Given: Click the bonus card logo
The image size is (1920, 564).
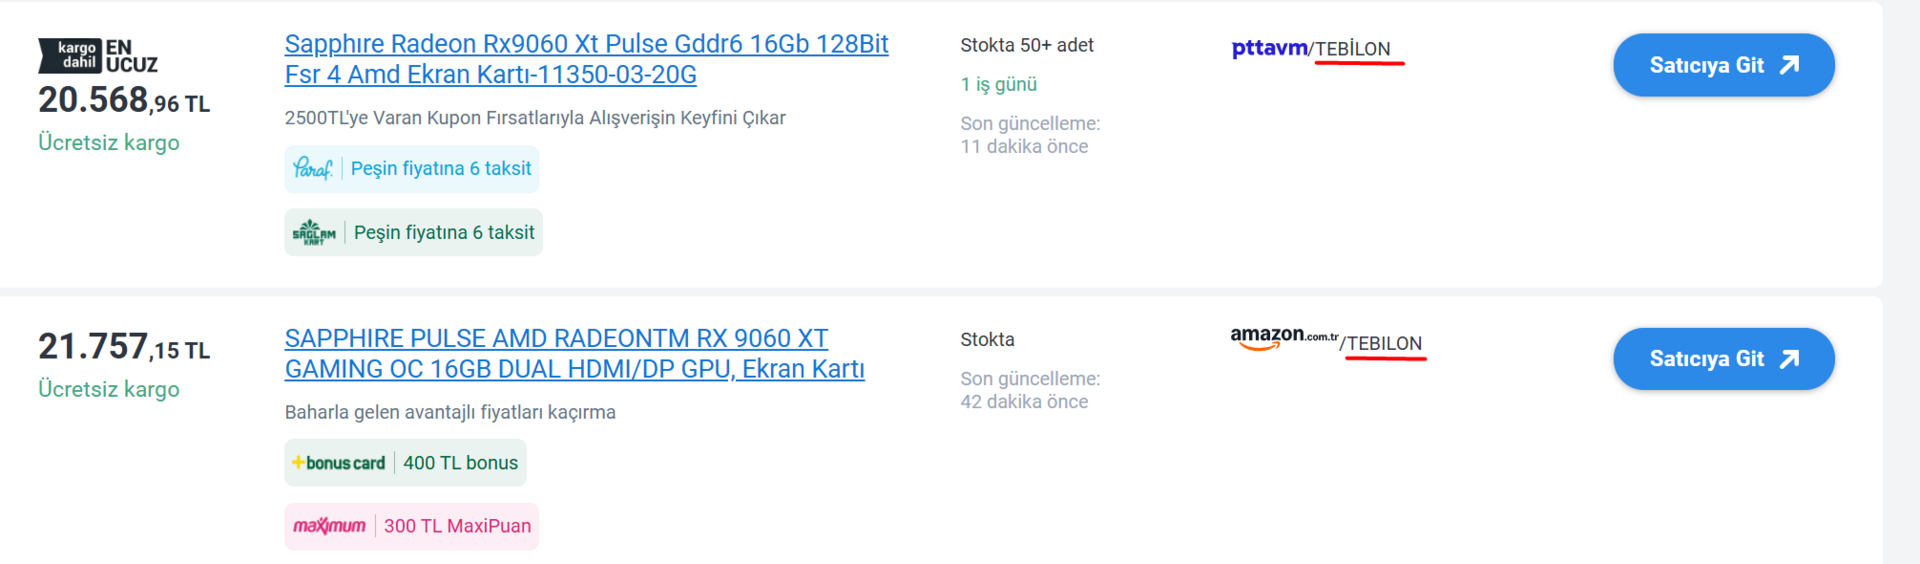Looking at the screenshot, I should [x=338, y=463].
